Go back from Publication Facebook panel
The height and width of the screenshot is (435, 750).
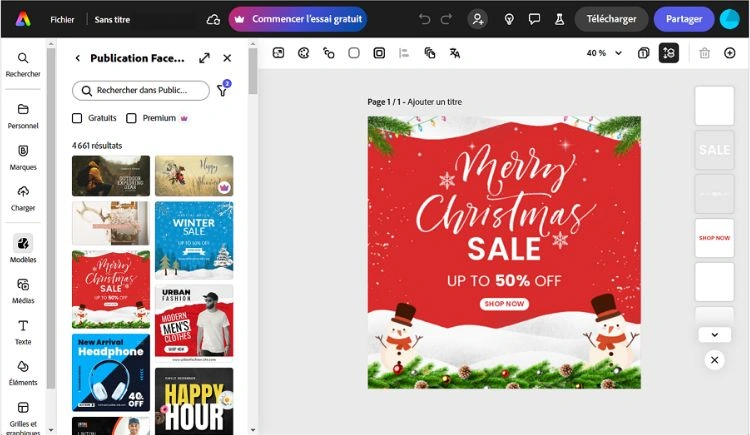point(77,58)
